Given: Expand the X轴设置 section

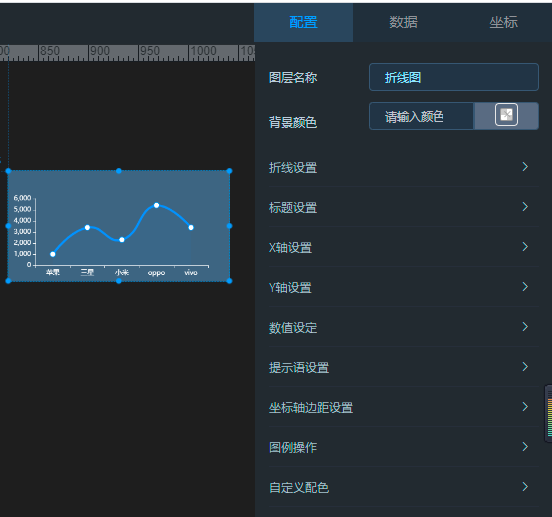Looking at the screenshot, I should (x=404, y=247).
